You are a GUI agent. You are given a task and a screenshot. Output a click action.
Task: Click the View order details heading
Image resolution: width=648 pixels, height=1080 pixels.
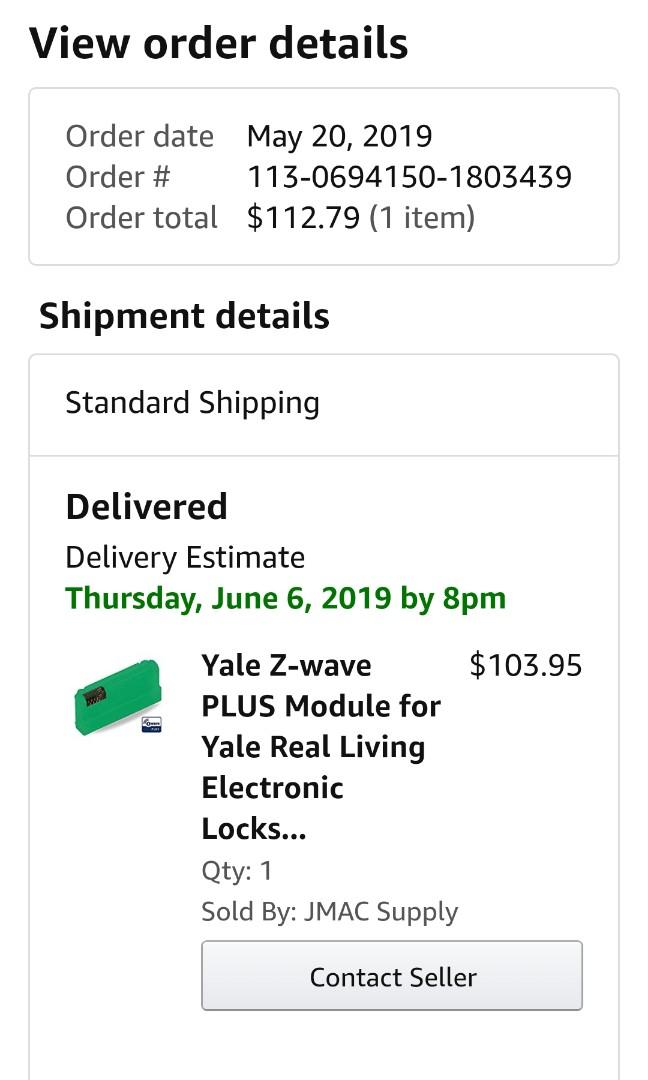pyautogui.click(x=218, y=44)
